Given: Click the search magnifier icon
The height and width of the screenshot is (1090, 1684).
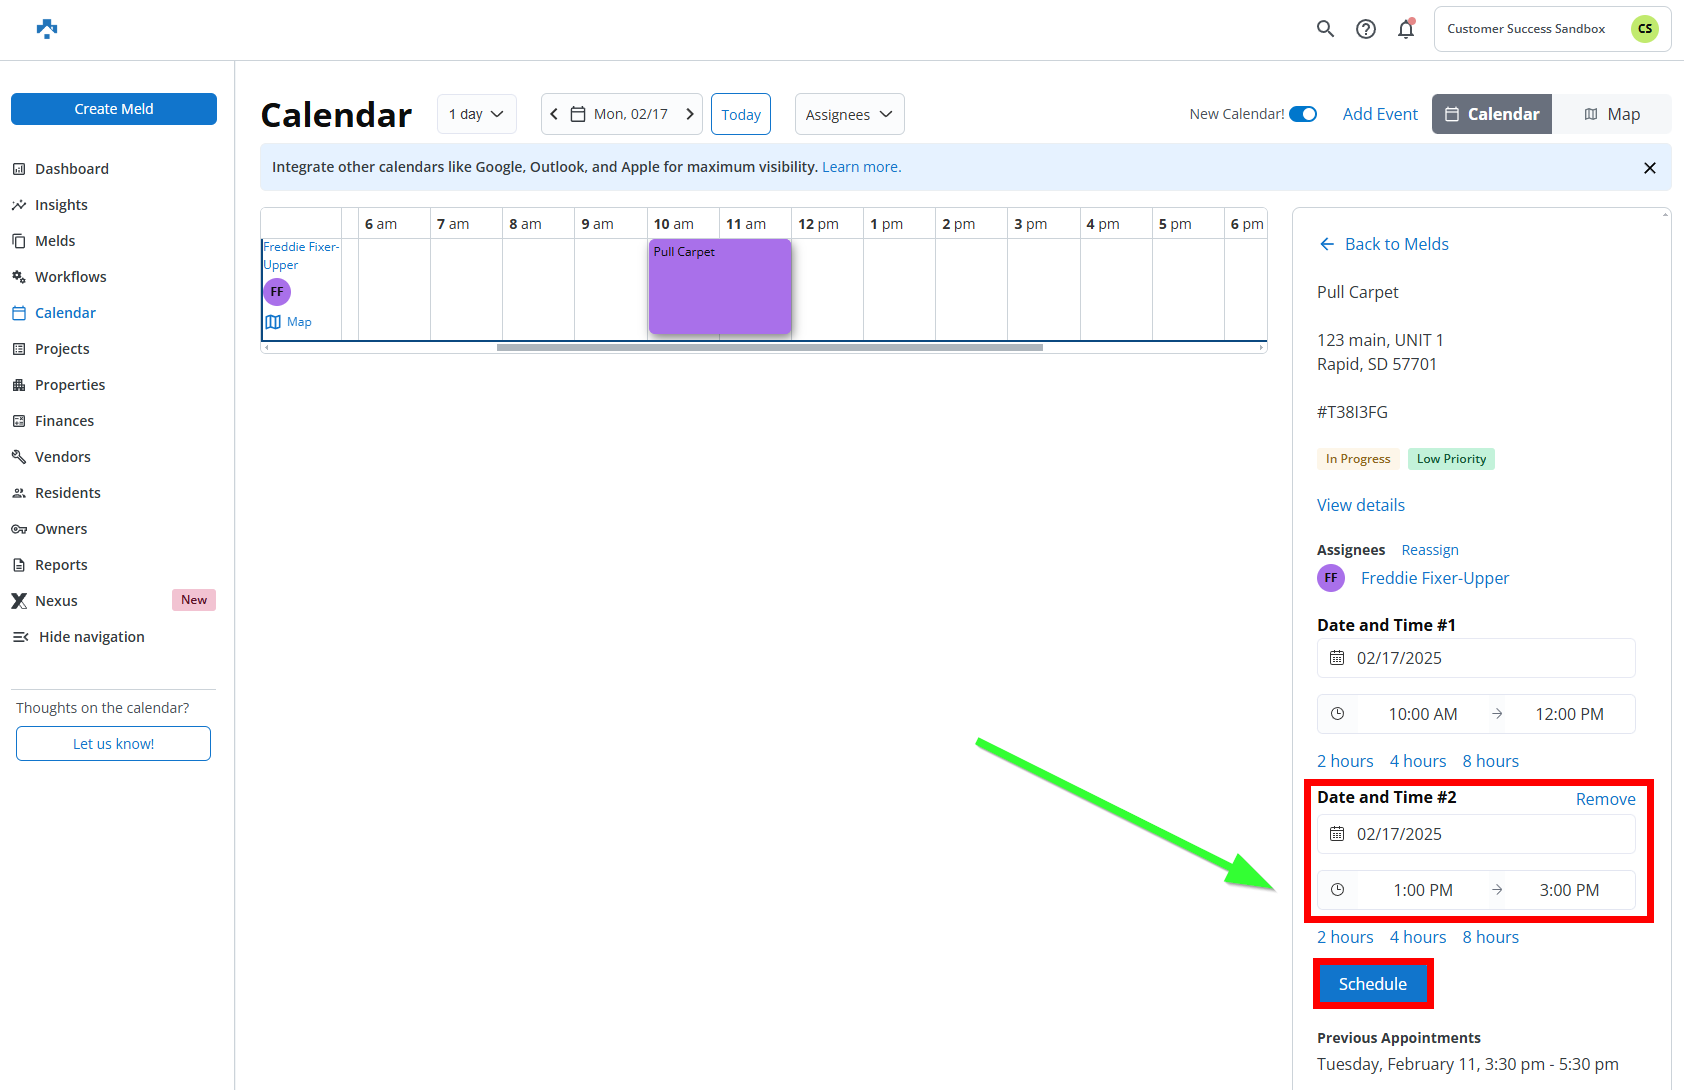Looking at the screenshot, I should (1325, 29).
